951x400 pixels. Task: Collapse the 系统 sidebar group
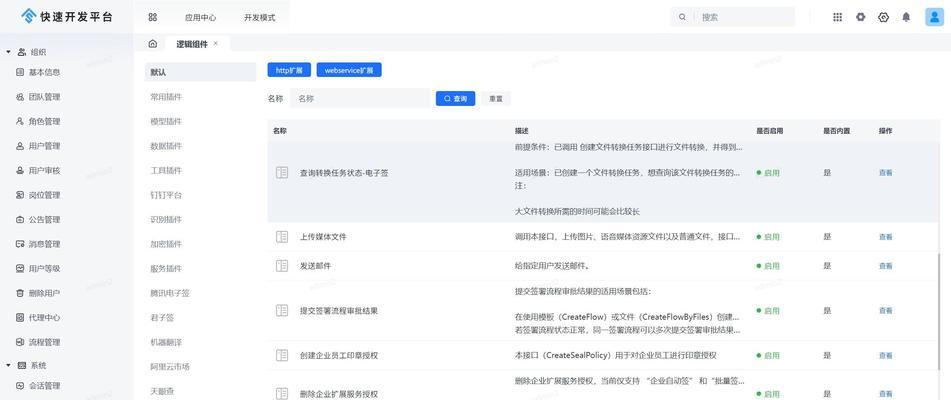[8, 365]
